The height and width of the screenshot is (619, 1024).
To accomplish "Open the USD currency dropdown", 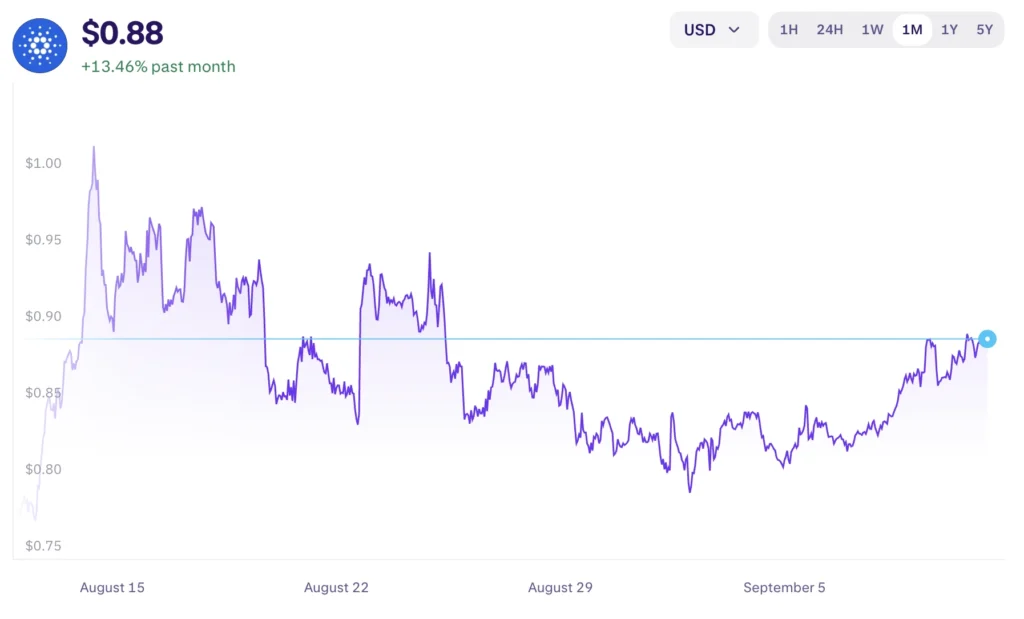I will coord(713,30).
